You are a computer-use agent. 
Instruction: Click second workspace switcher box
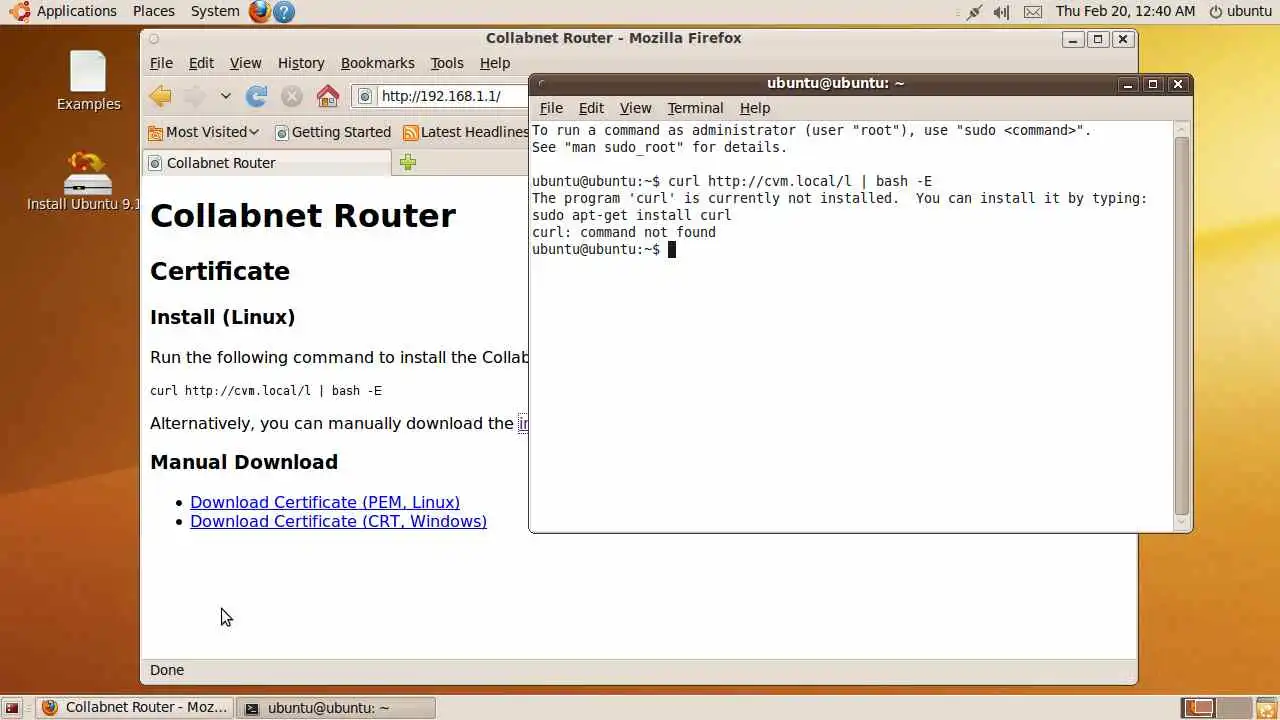pos(1232,708)
